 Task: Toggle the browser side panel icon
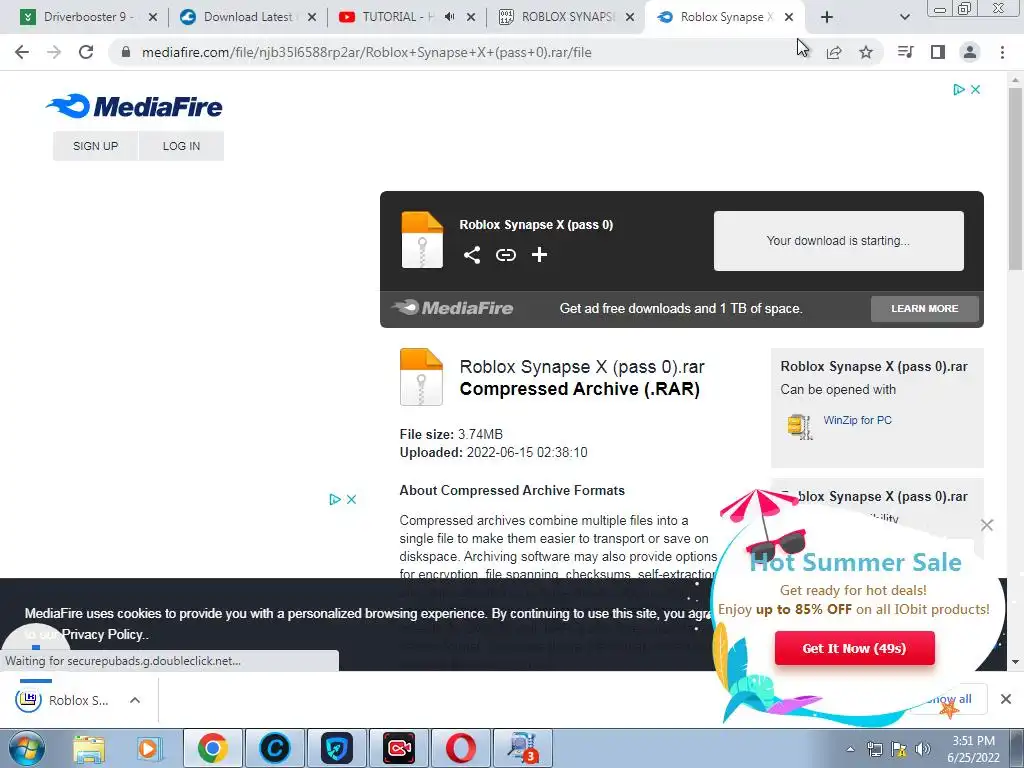(x=938, y=52)
